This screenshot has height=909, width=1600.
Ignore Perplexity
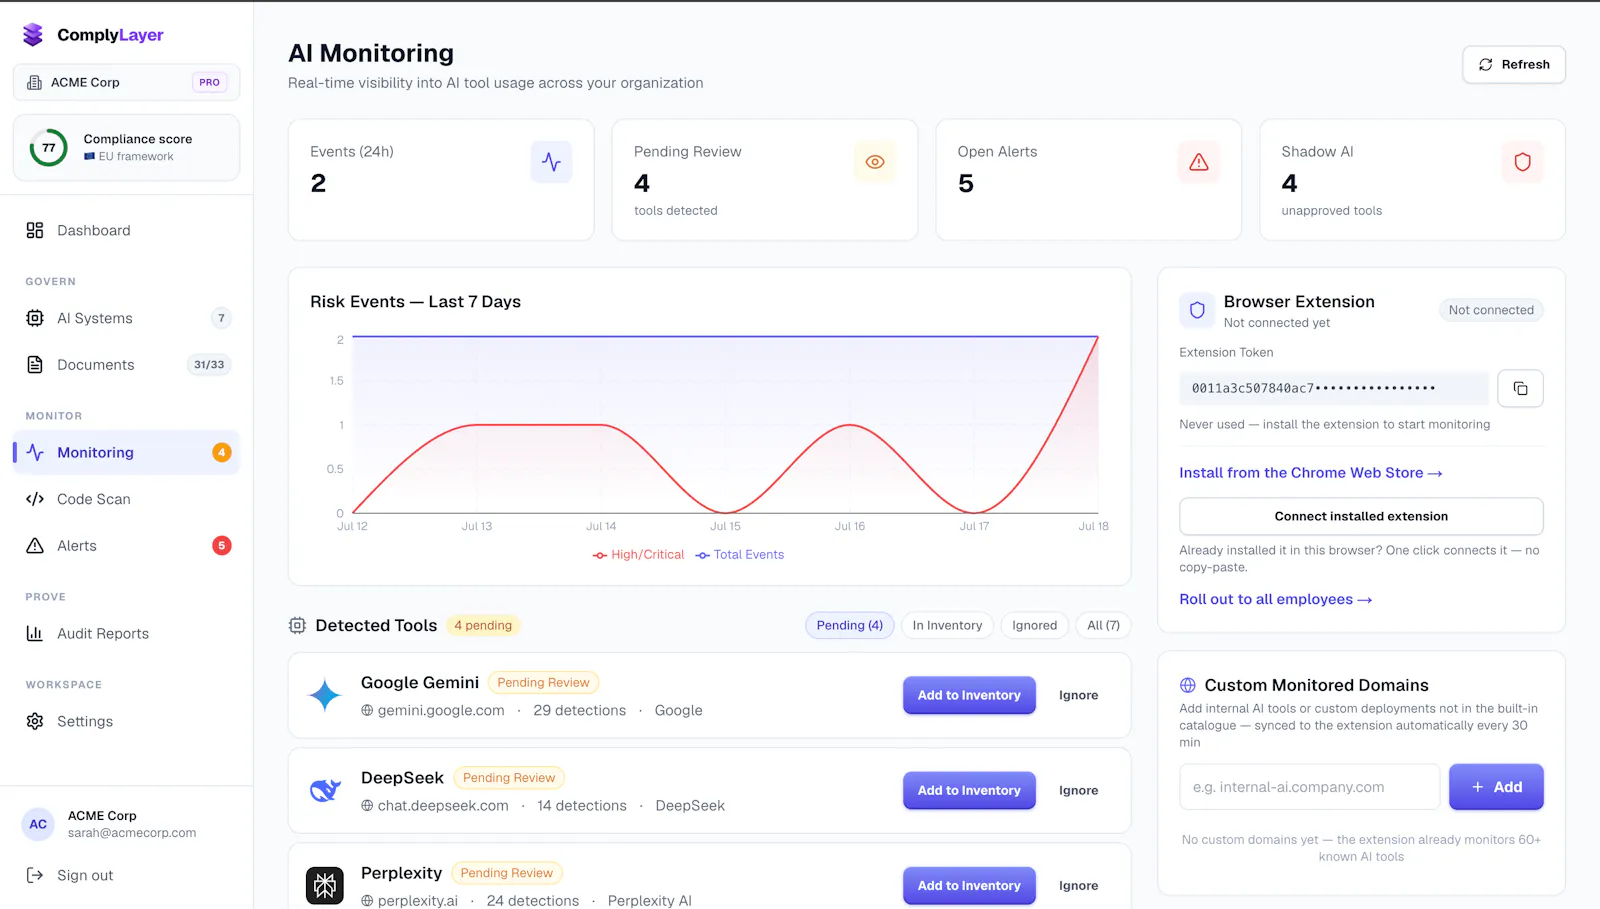click(x=1078, y=885)
